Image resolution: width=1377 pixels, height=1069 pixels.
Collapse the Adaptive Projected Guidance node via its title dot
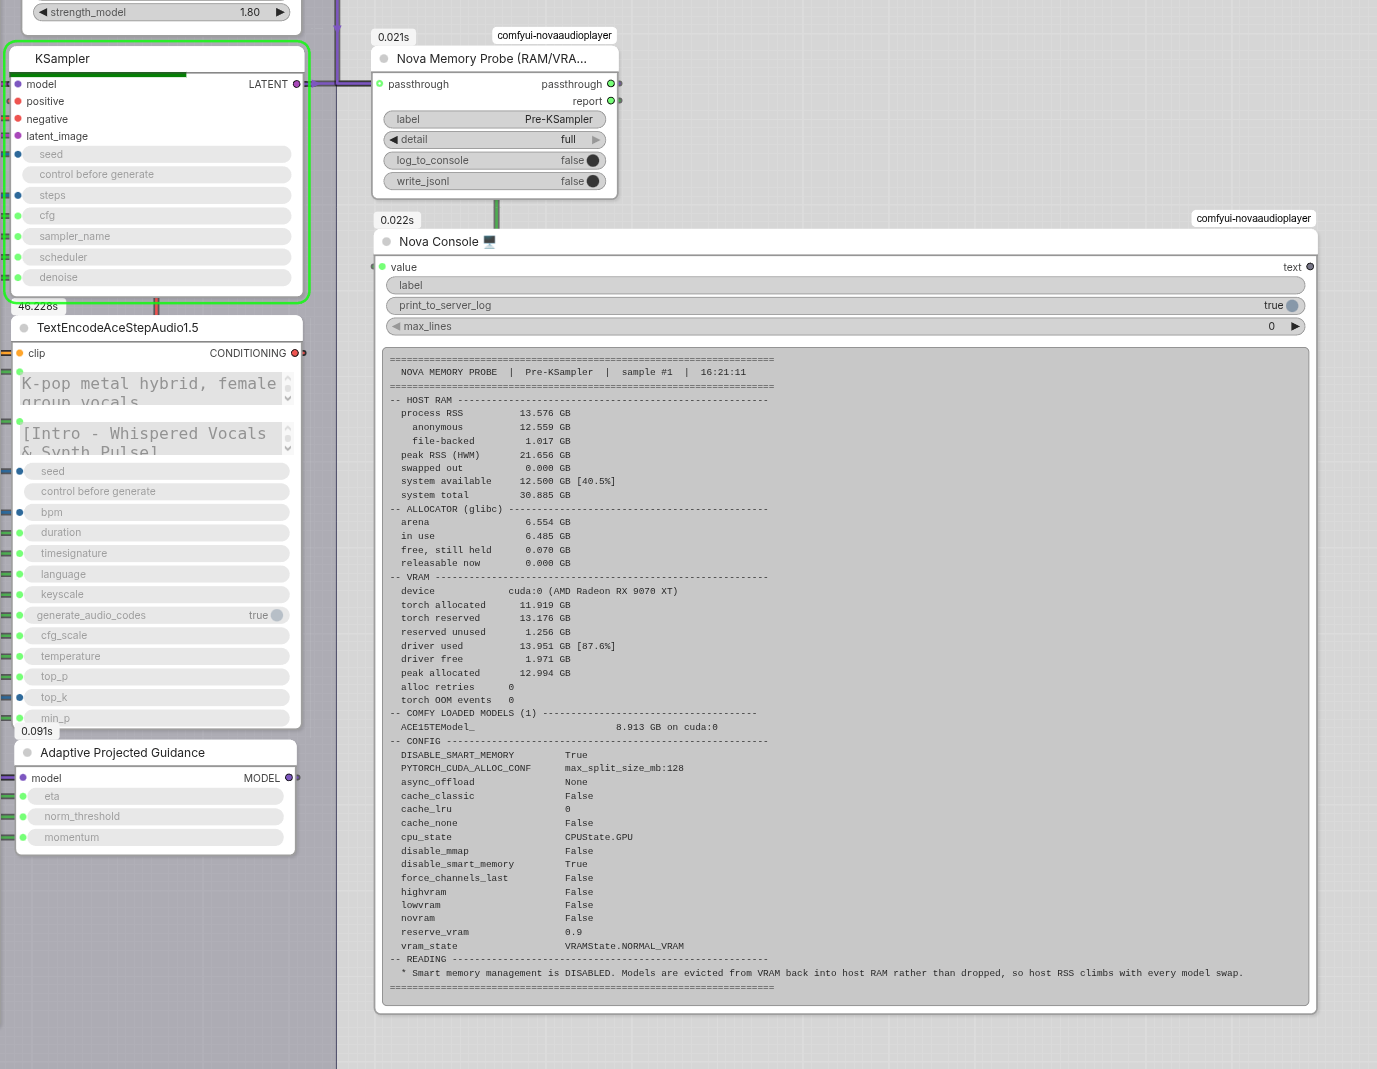tap(28, 753)
